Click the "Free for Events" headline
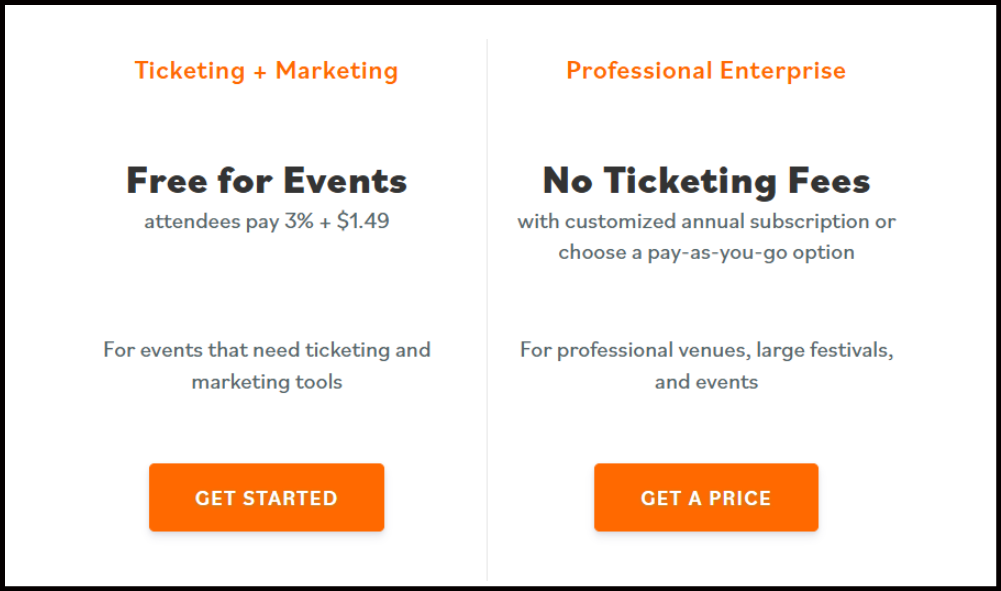 pyautogui.click(x=266, y=181)
